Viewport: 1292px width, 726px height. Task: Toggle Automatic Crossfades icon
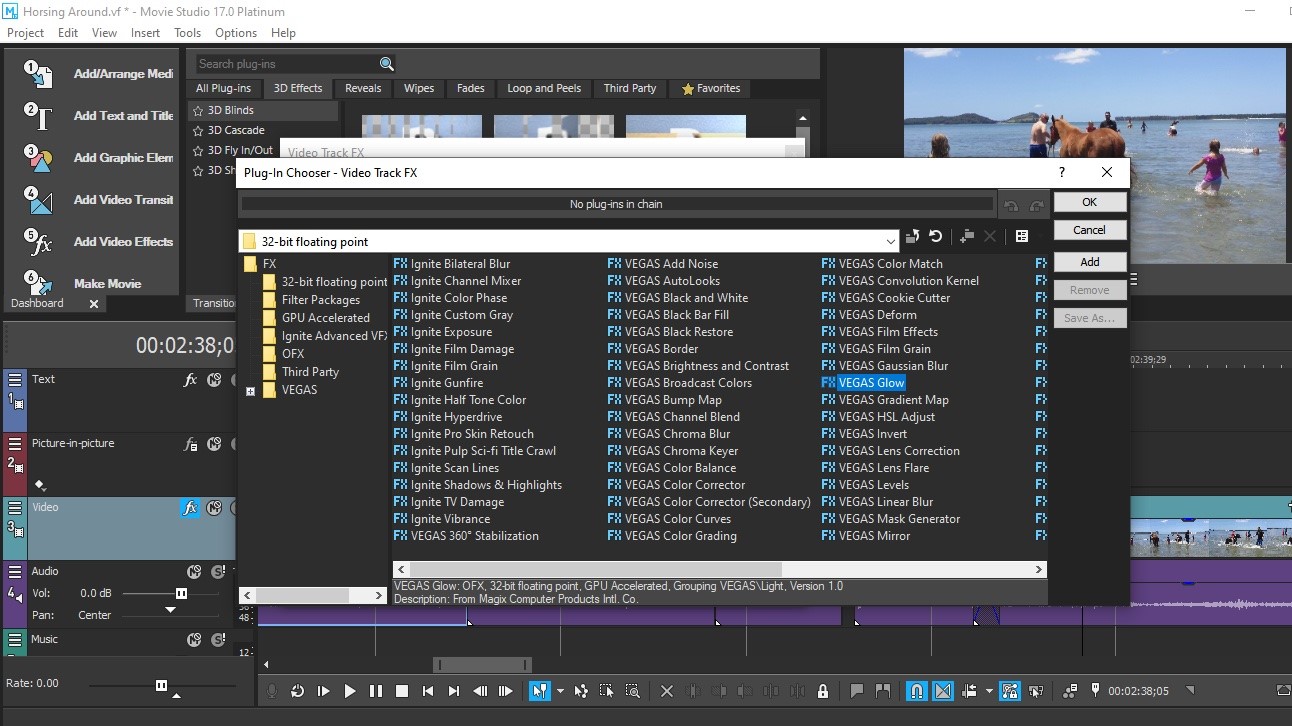coord(943,691)
